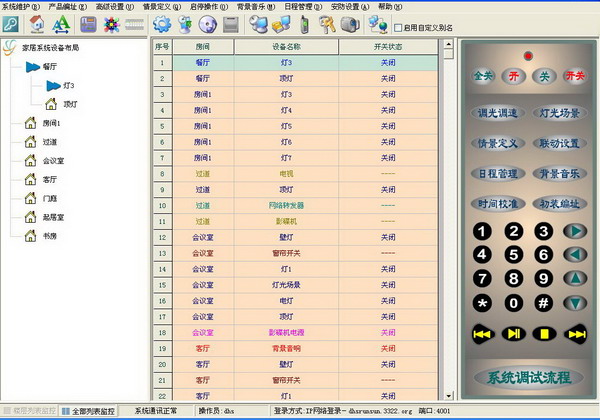
Task: Click the computer with green arrow icon
Action: 186,24
